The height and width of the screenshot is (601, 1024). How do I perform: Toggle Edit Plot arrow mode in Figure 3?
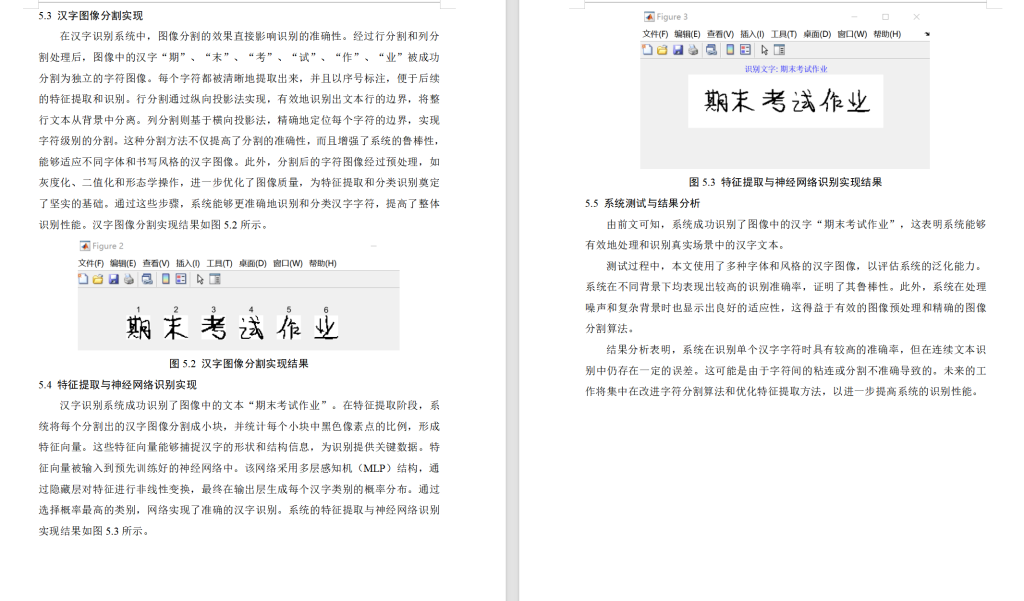765,50
